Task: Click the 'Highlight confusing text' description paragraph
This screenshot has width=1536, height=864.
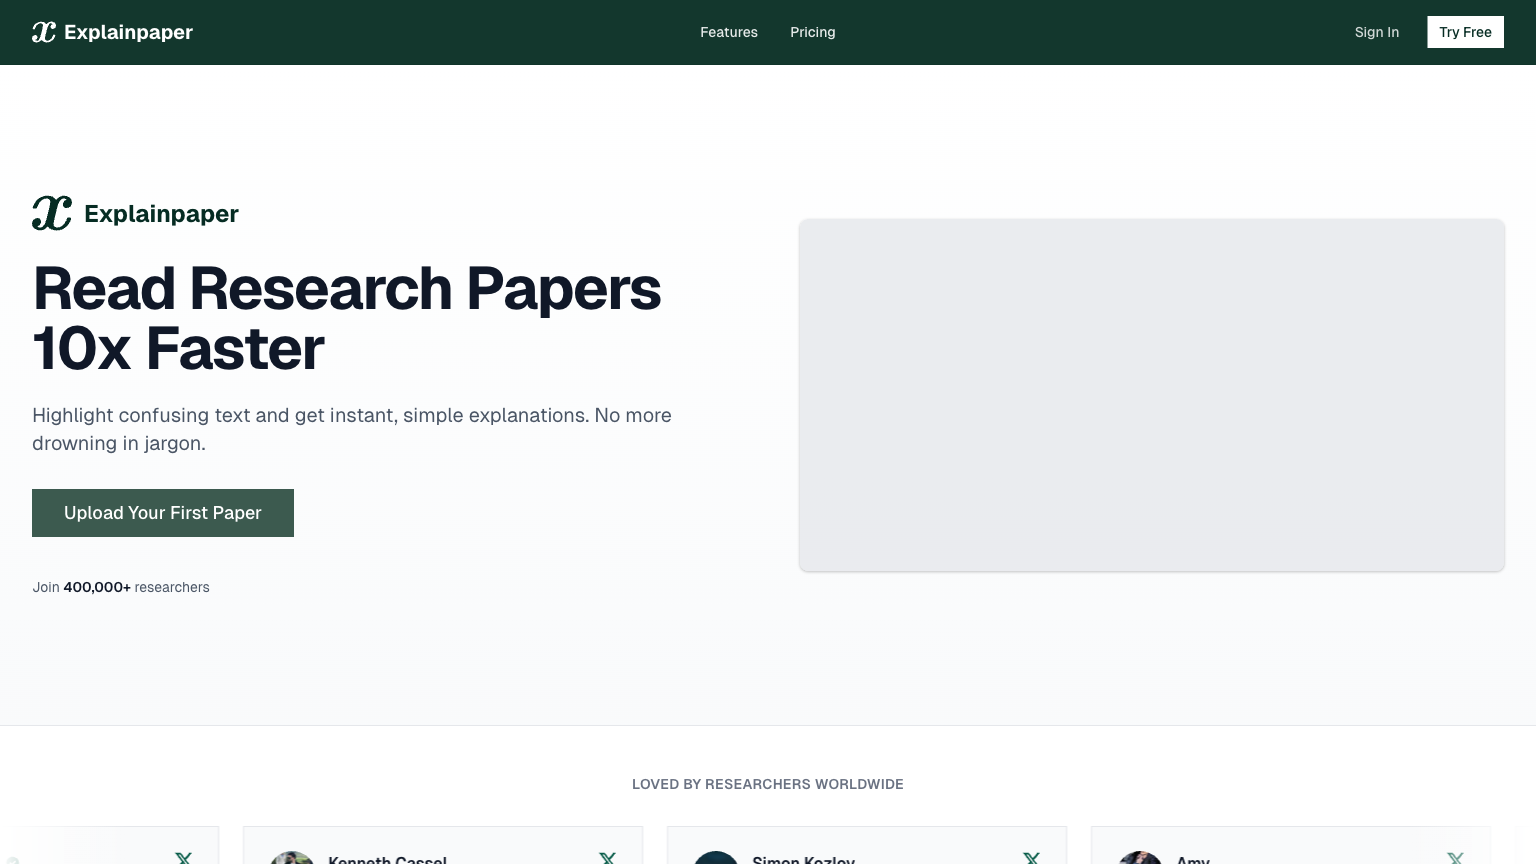Action: pyautogui.click(x=352, y=429)
